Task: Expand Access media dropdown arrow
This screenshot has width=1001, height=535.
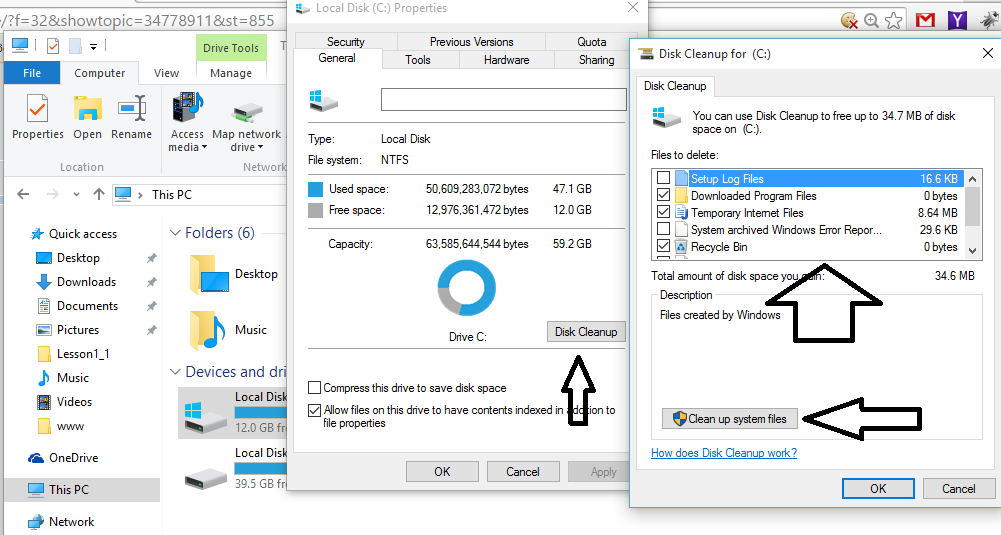Action: click(204, 147)
